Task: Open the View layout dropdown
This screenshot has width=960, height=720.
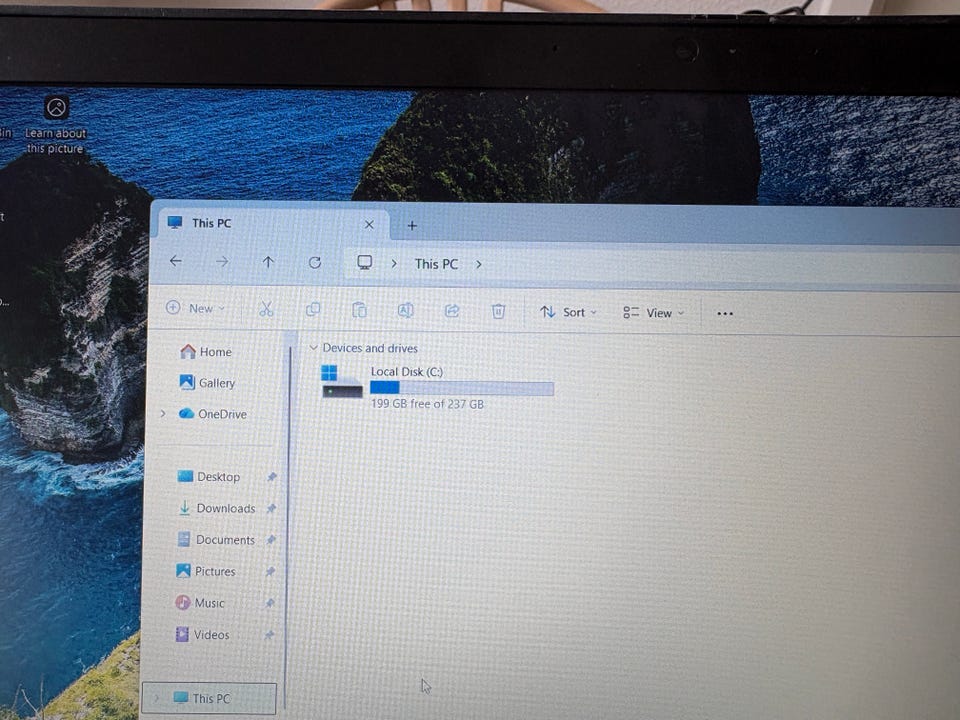Action: point(653,313)
